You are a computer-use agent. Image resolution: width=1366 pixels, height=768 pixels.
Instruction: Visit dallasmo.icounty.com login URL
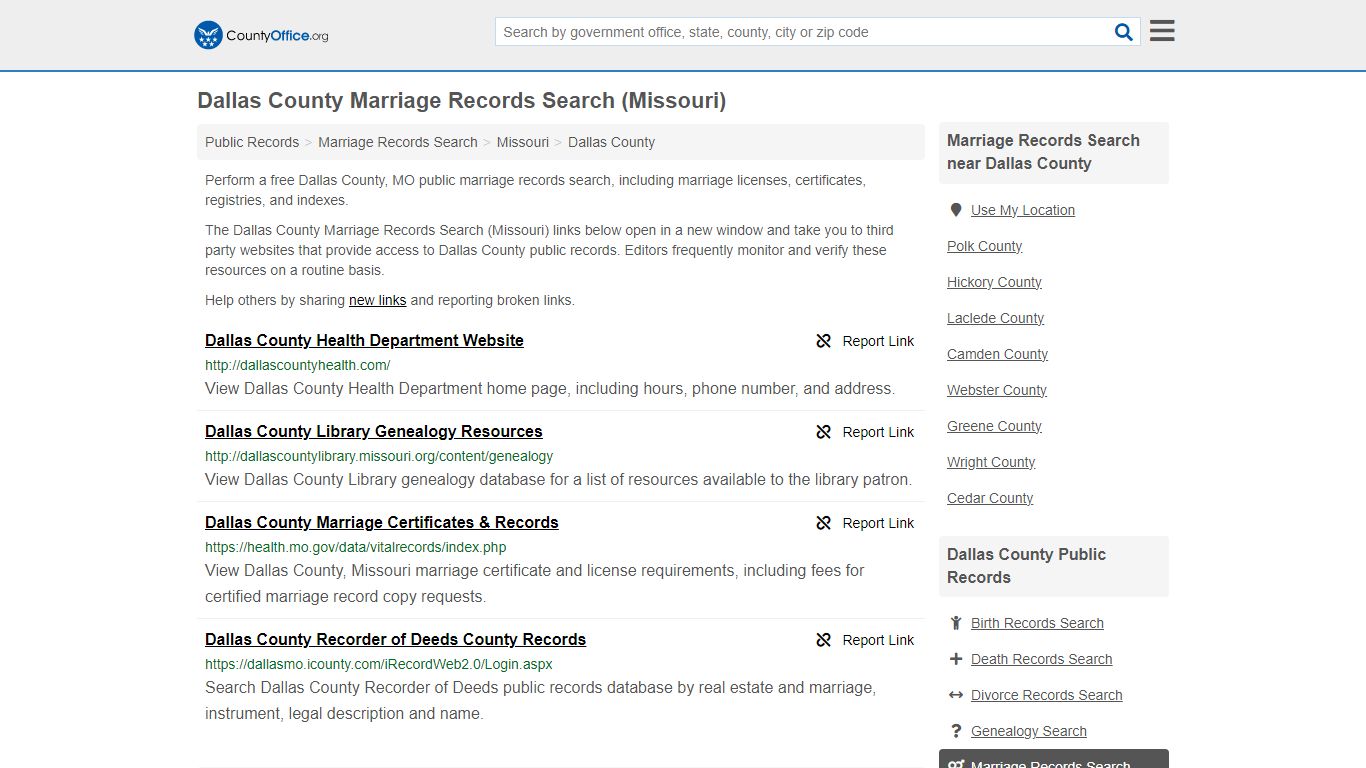tap(379, 664)
